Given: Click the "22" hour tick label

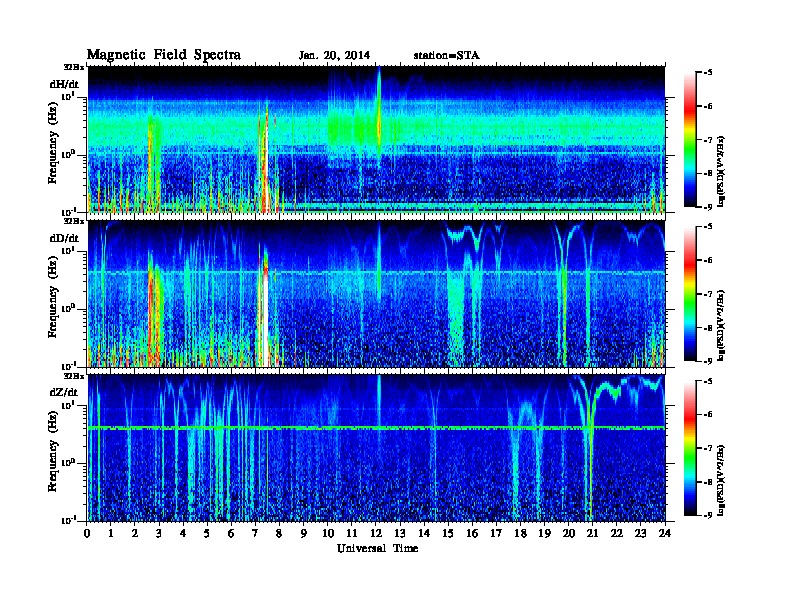Looking at the screenshot, I should click(617, 534).
